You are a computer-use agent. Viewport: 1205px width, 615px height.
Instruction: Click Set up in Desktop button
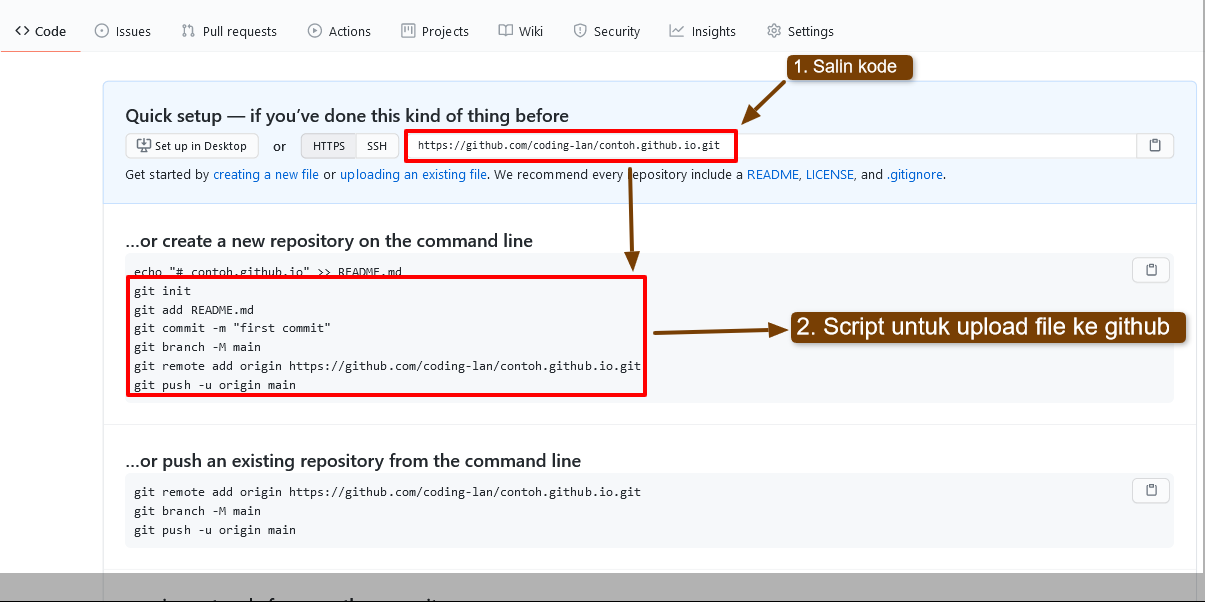tap(191, 145)
